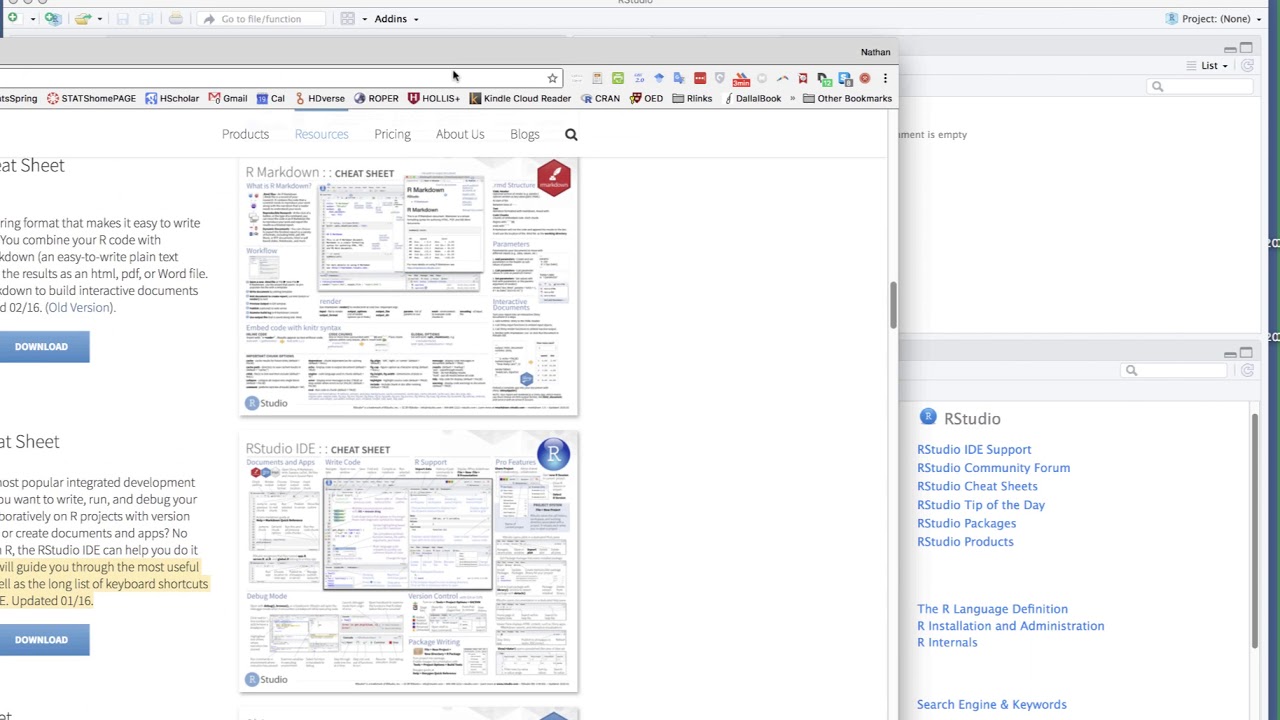Open the R Markdown cheat sheet thumbnail

click(408, 287)
